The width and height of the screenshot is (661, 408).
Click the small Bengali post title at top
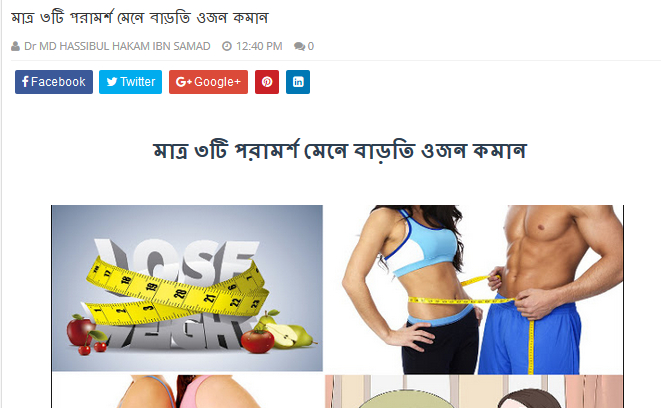(x=140, y=18)
